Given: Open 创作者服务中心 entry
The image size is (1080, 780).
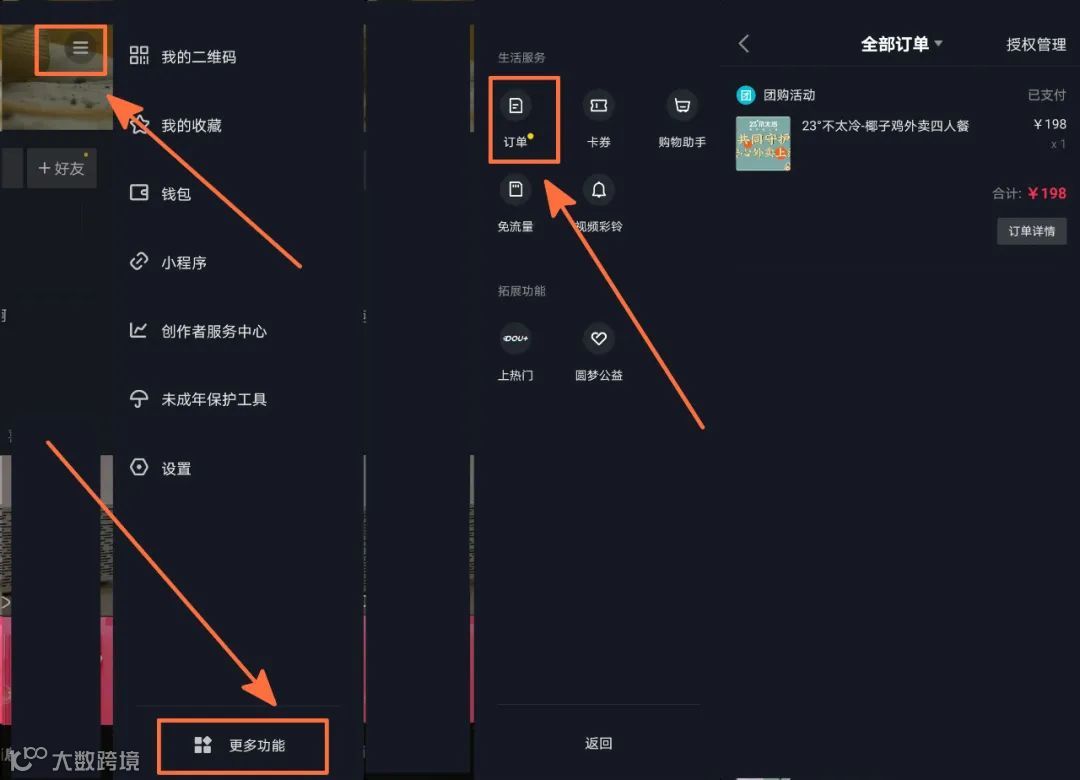Looking at the screenshot, I should (x=198, y=331).
